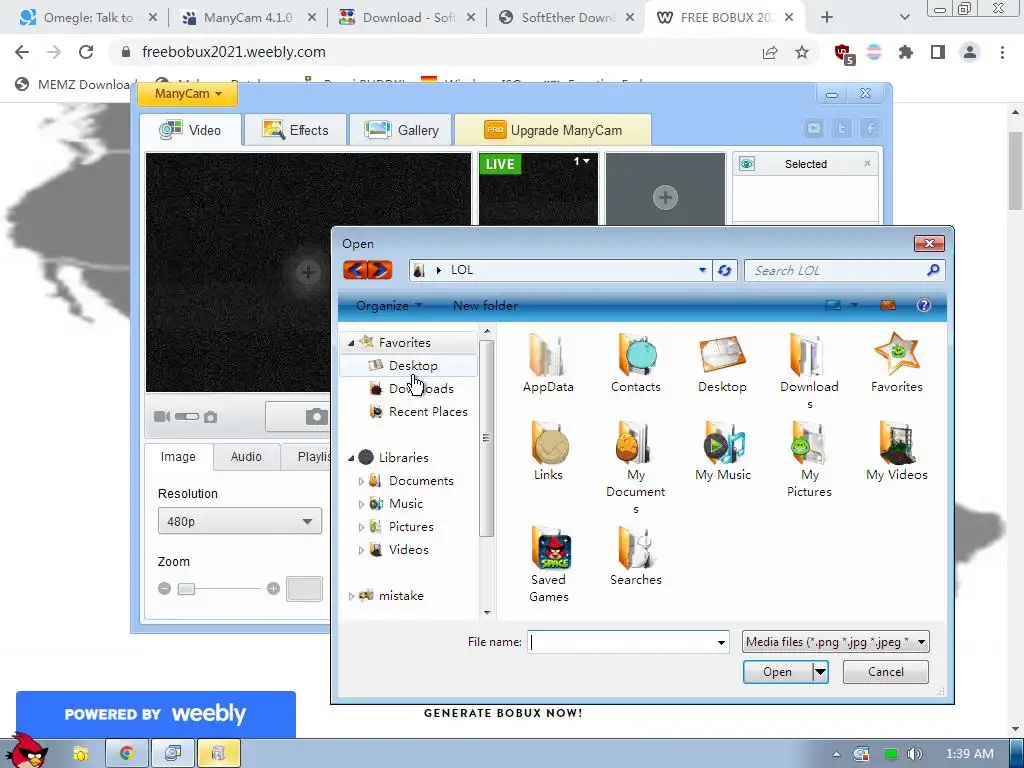Click the ManyCam zoom slider handle
This screenshot has width=1024, height=768.
coord(186,589)
